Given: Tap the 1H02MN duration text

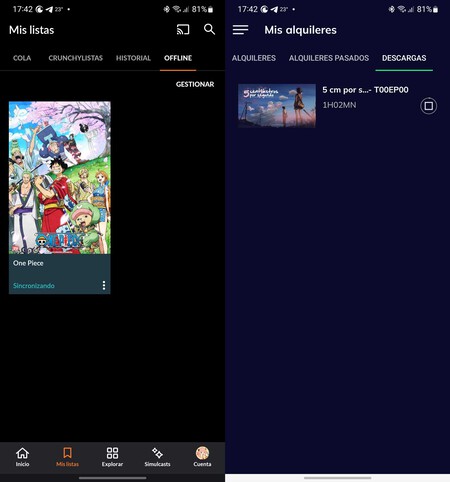Looking at the screenshot, I should pos(339,105).
